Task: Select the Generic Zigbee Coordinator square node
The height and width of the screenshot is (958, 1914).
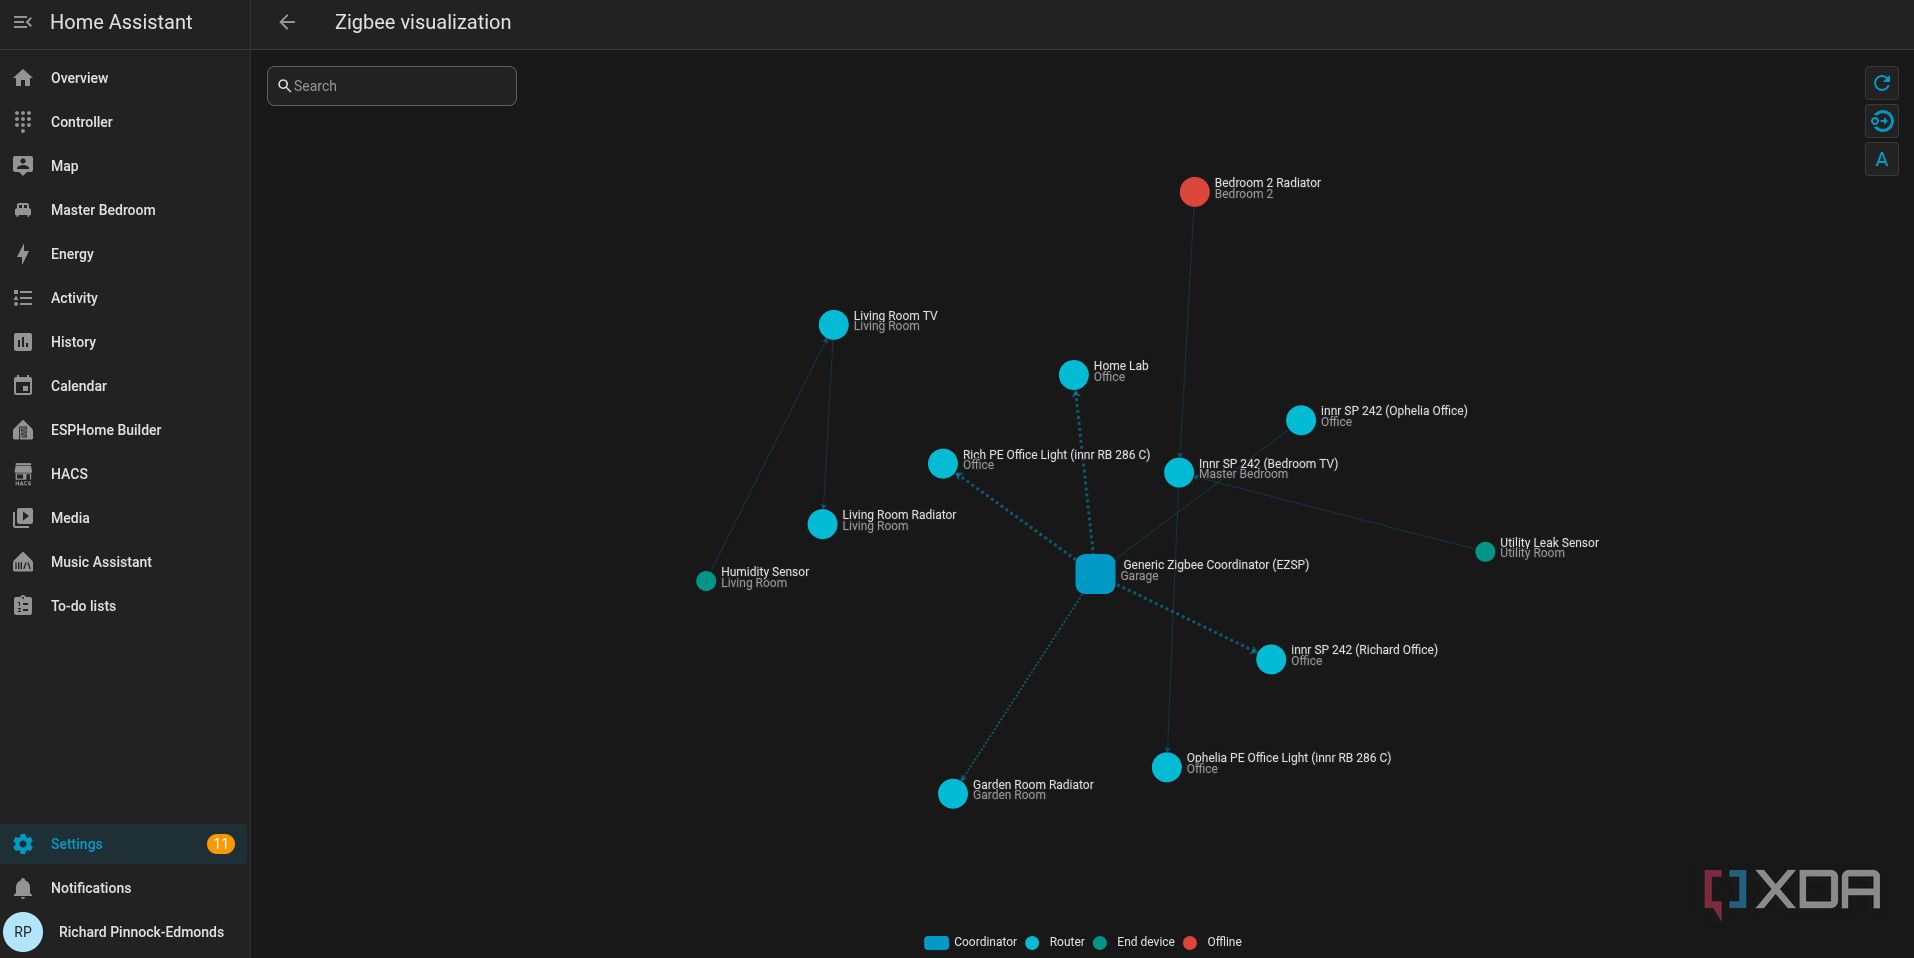Action: pyautogui.click(x=1095, y=574)
